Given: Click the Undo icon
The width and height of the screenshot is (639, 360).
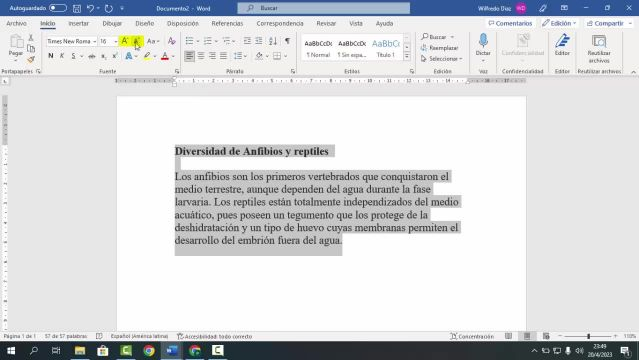Looking at the screenshot, I should pos(90,8).
